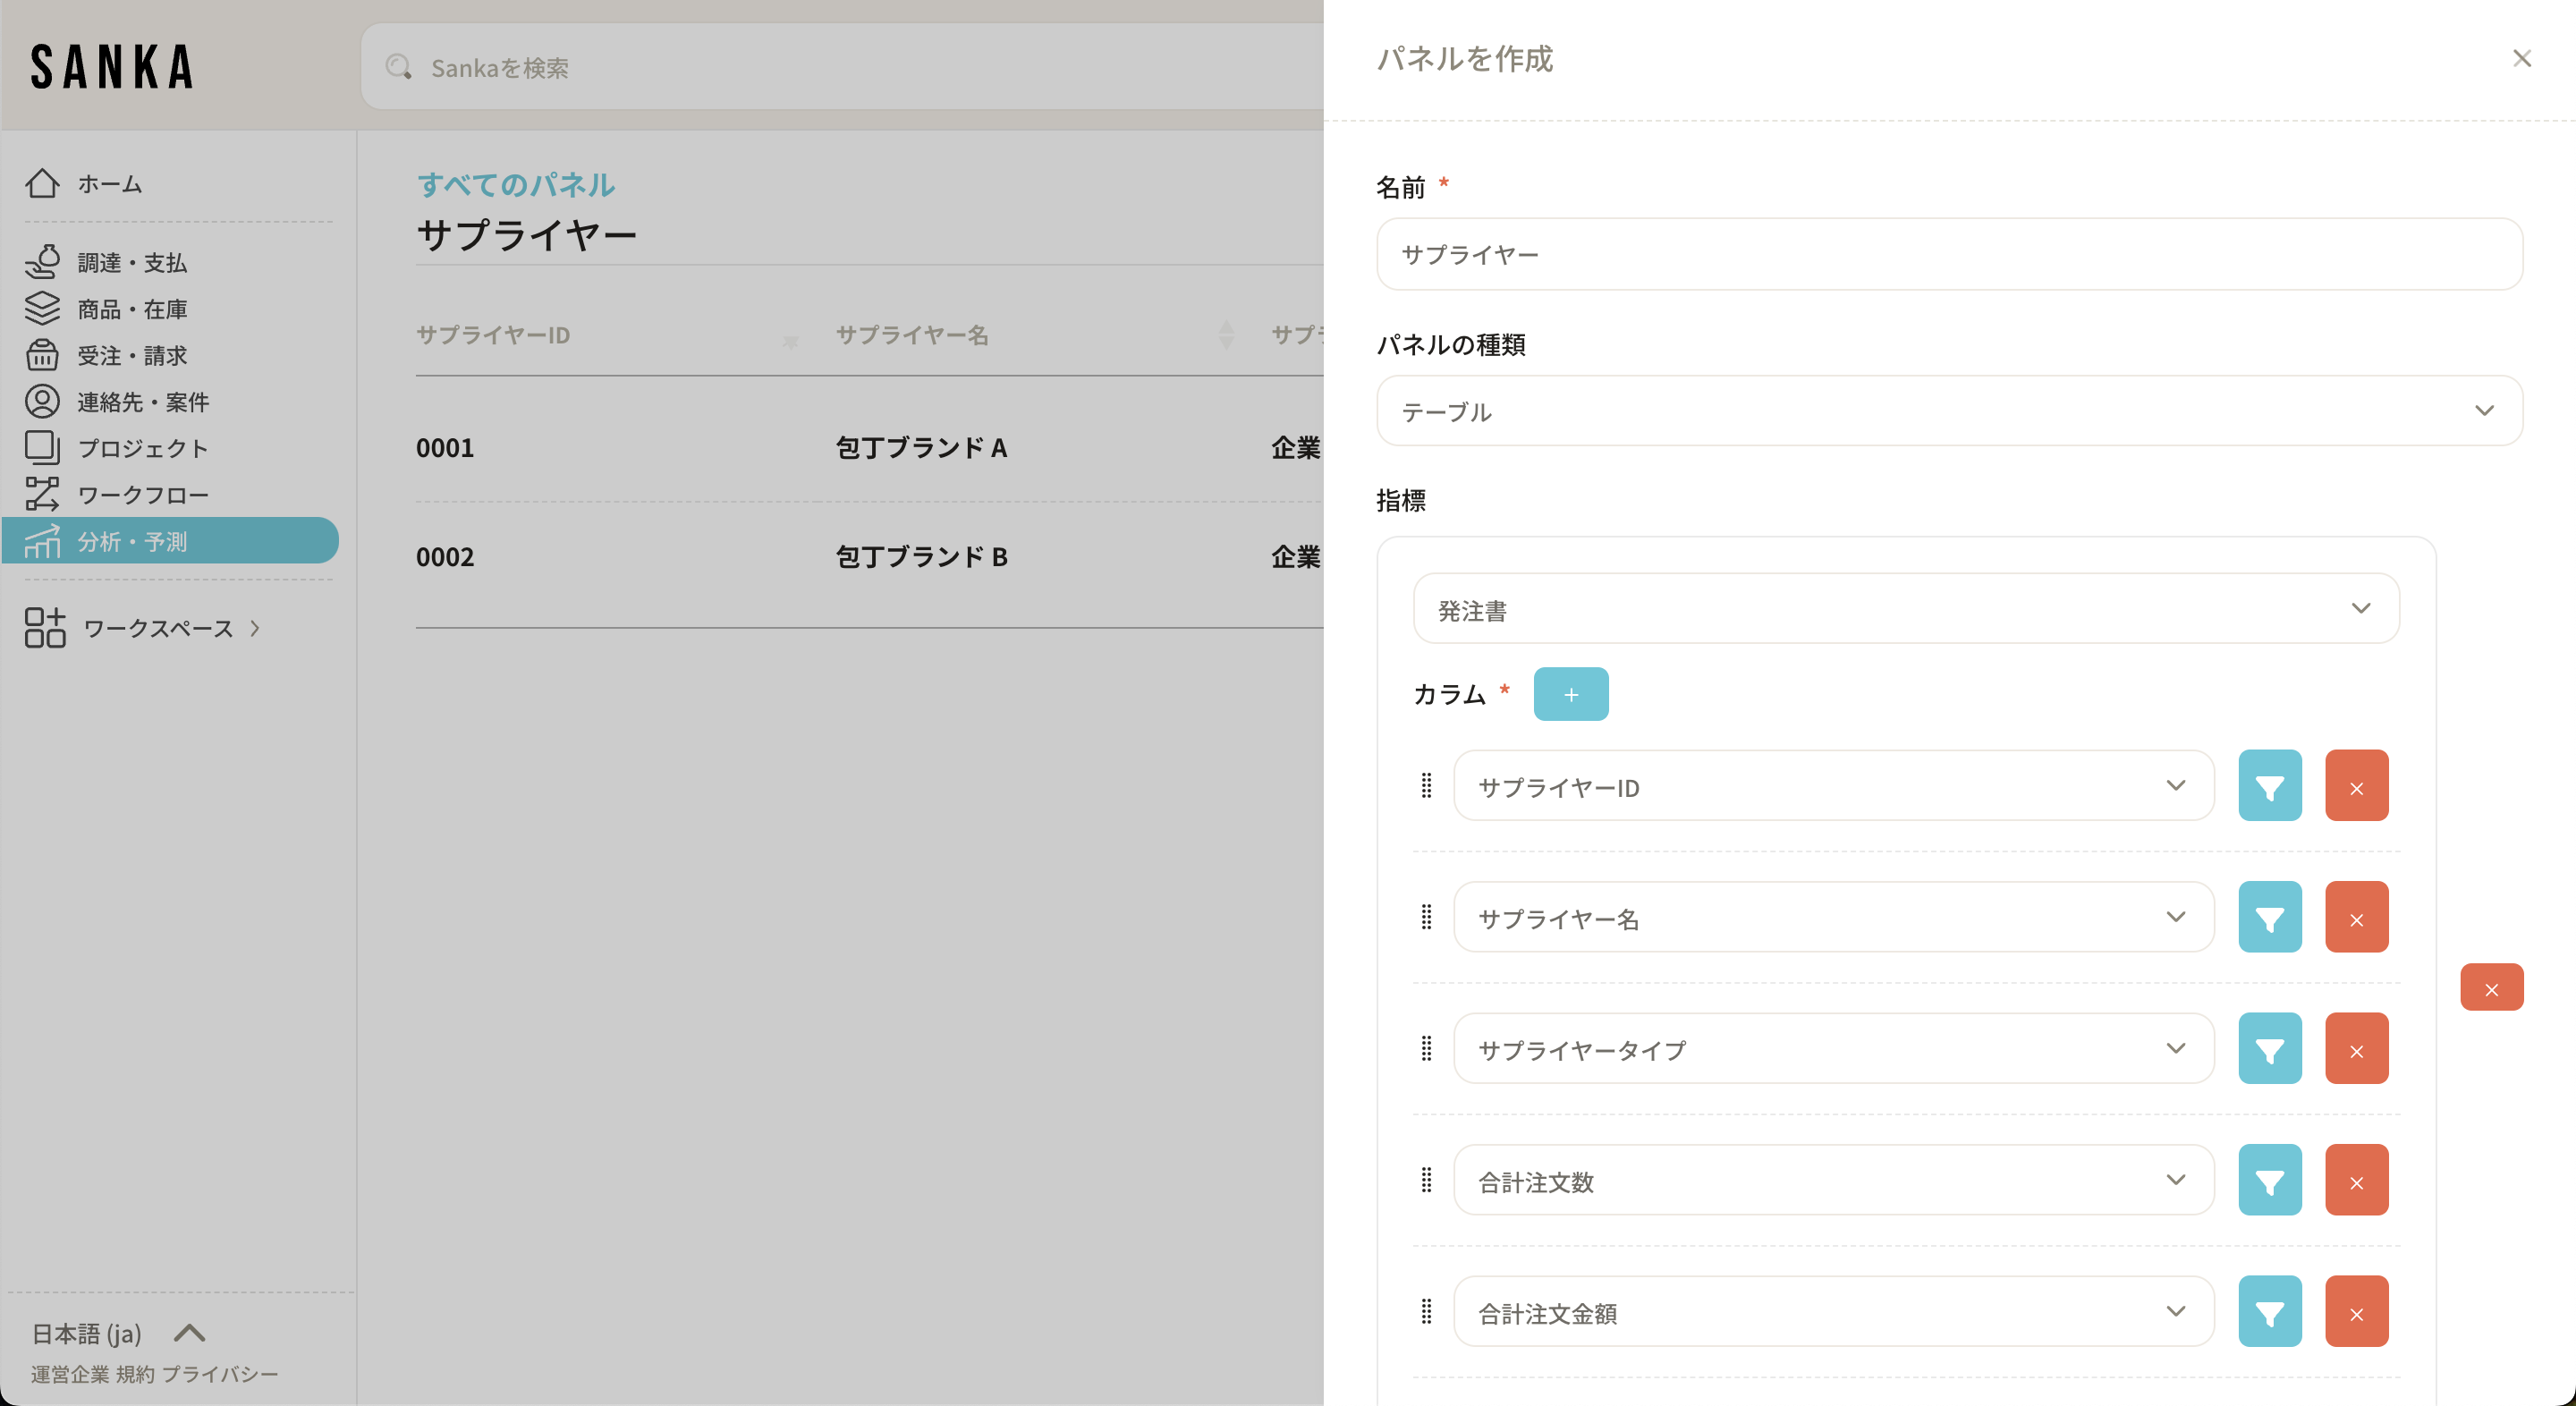2576x1406 pixels.
Task: Click drag handle beside サプライヤータイプ
Action: click(1426, 1048)
